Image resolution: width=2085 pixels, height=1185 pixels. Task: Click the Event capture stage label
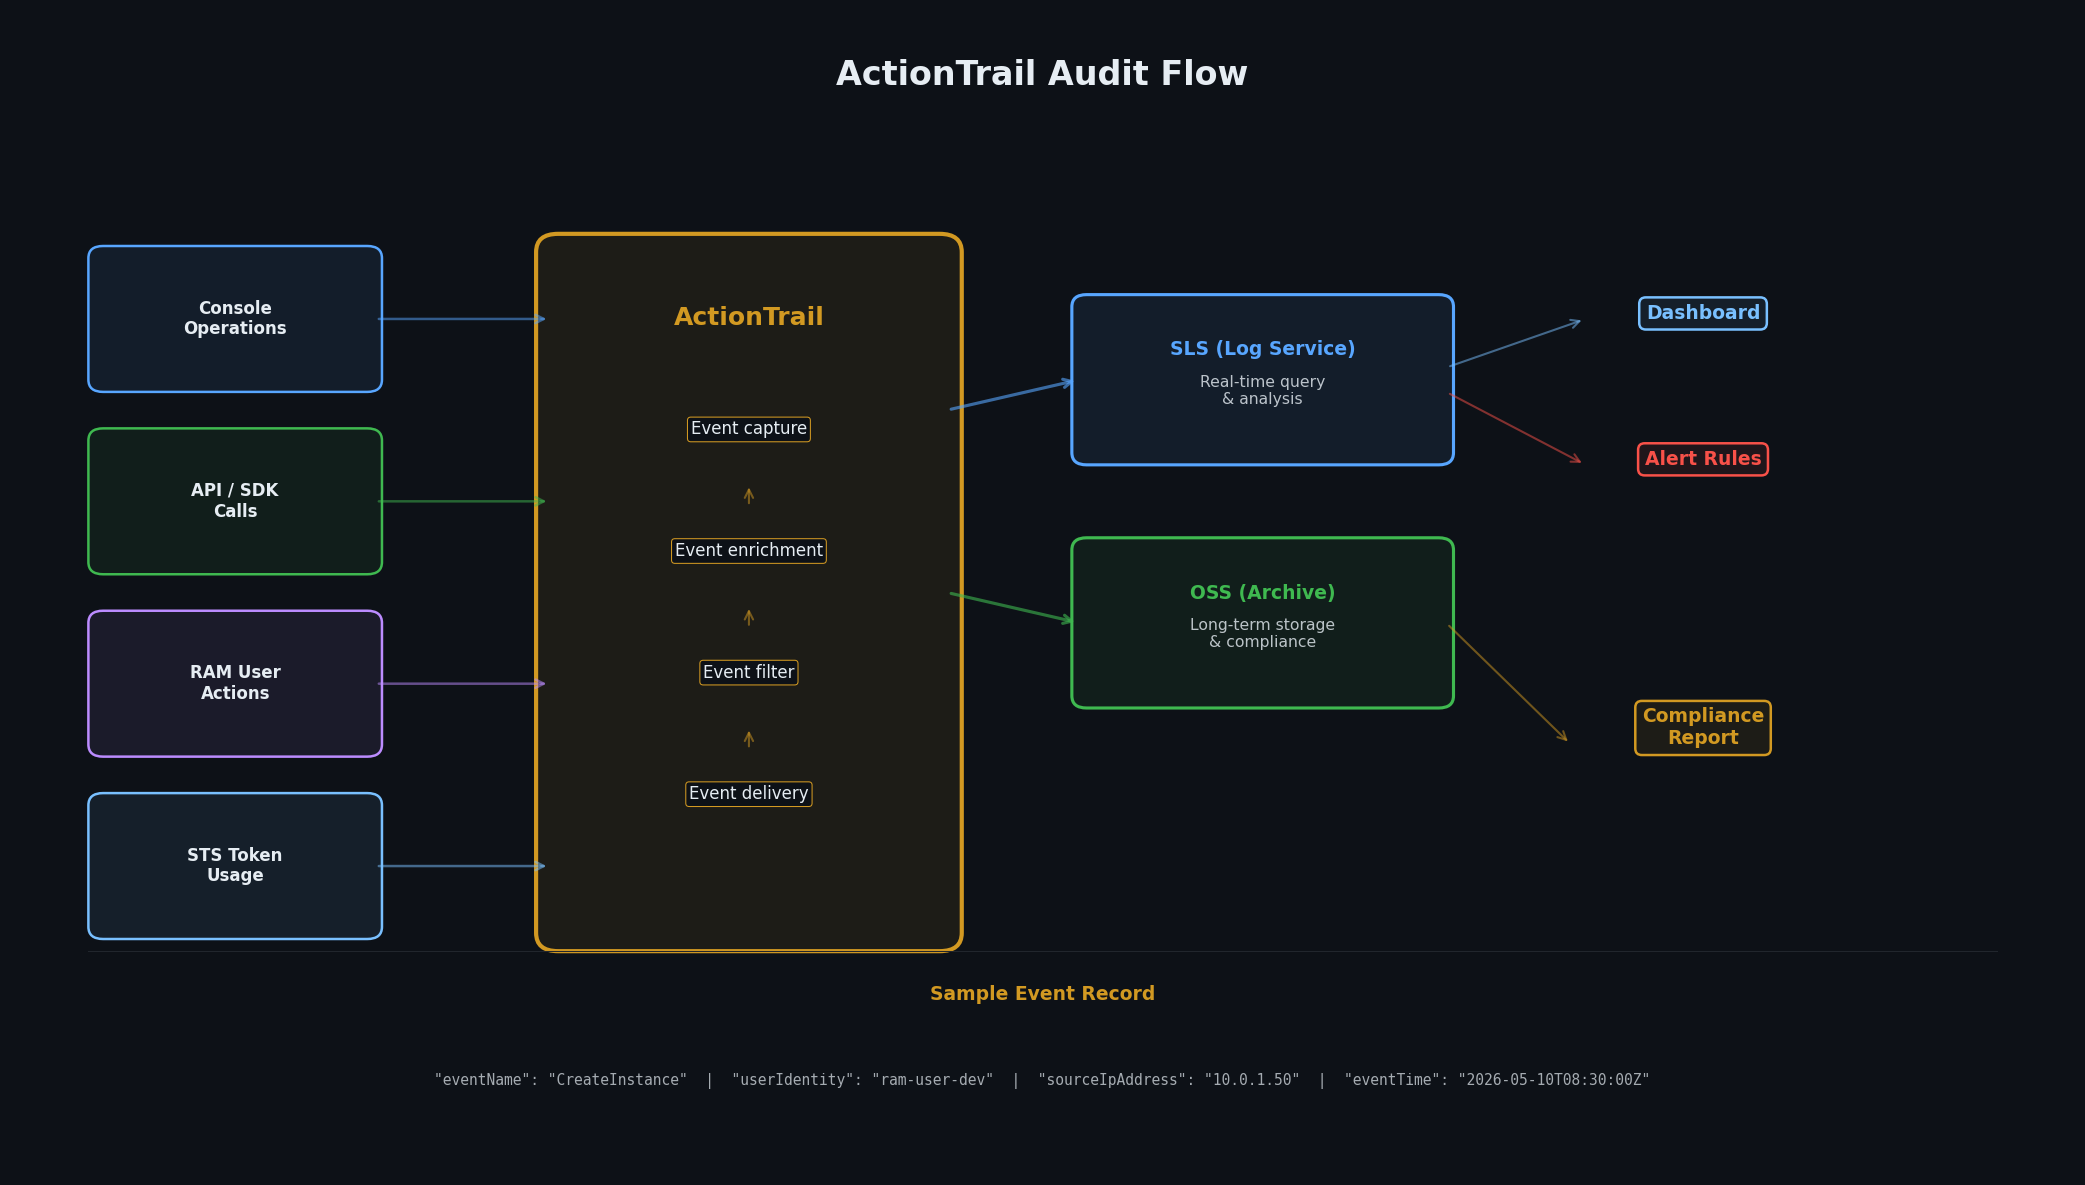749,429
